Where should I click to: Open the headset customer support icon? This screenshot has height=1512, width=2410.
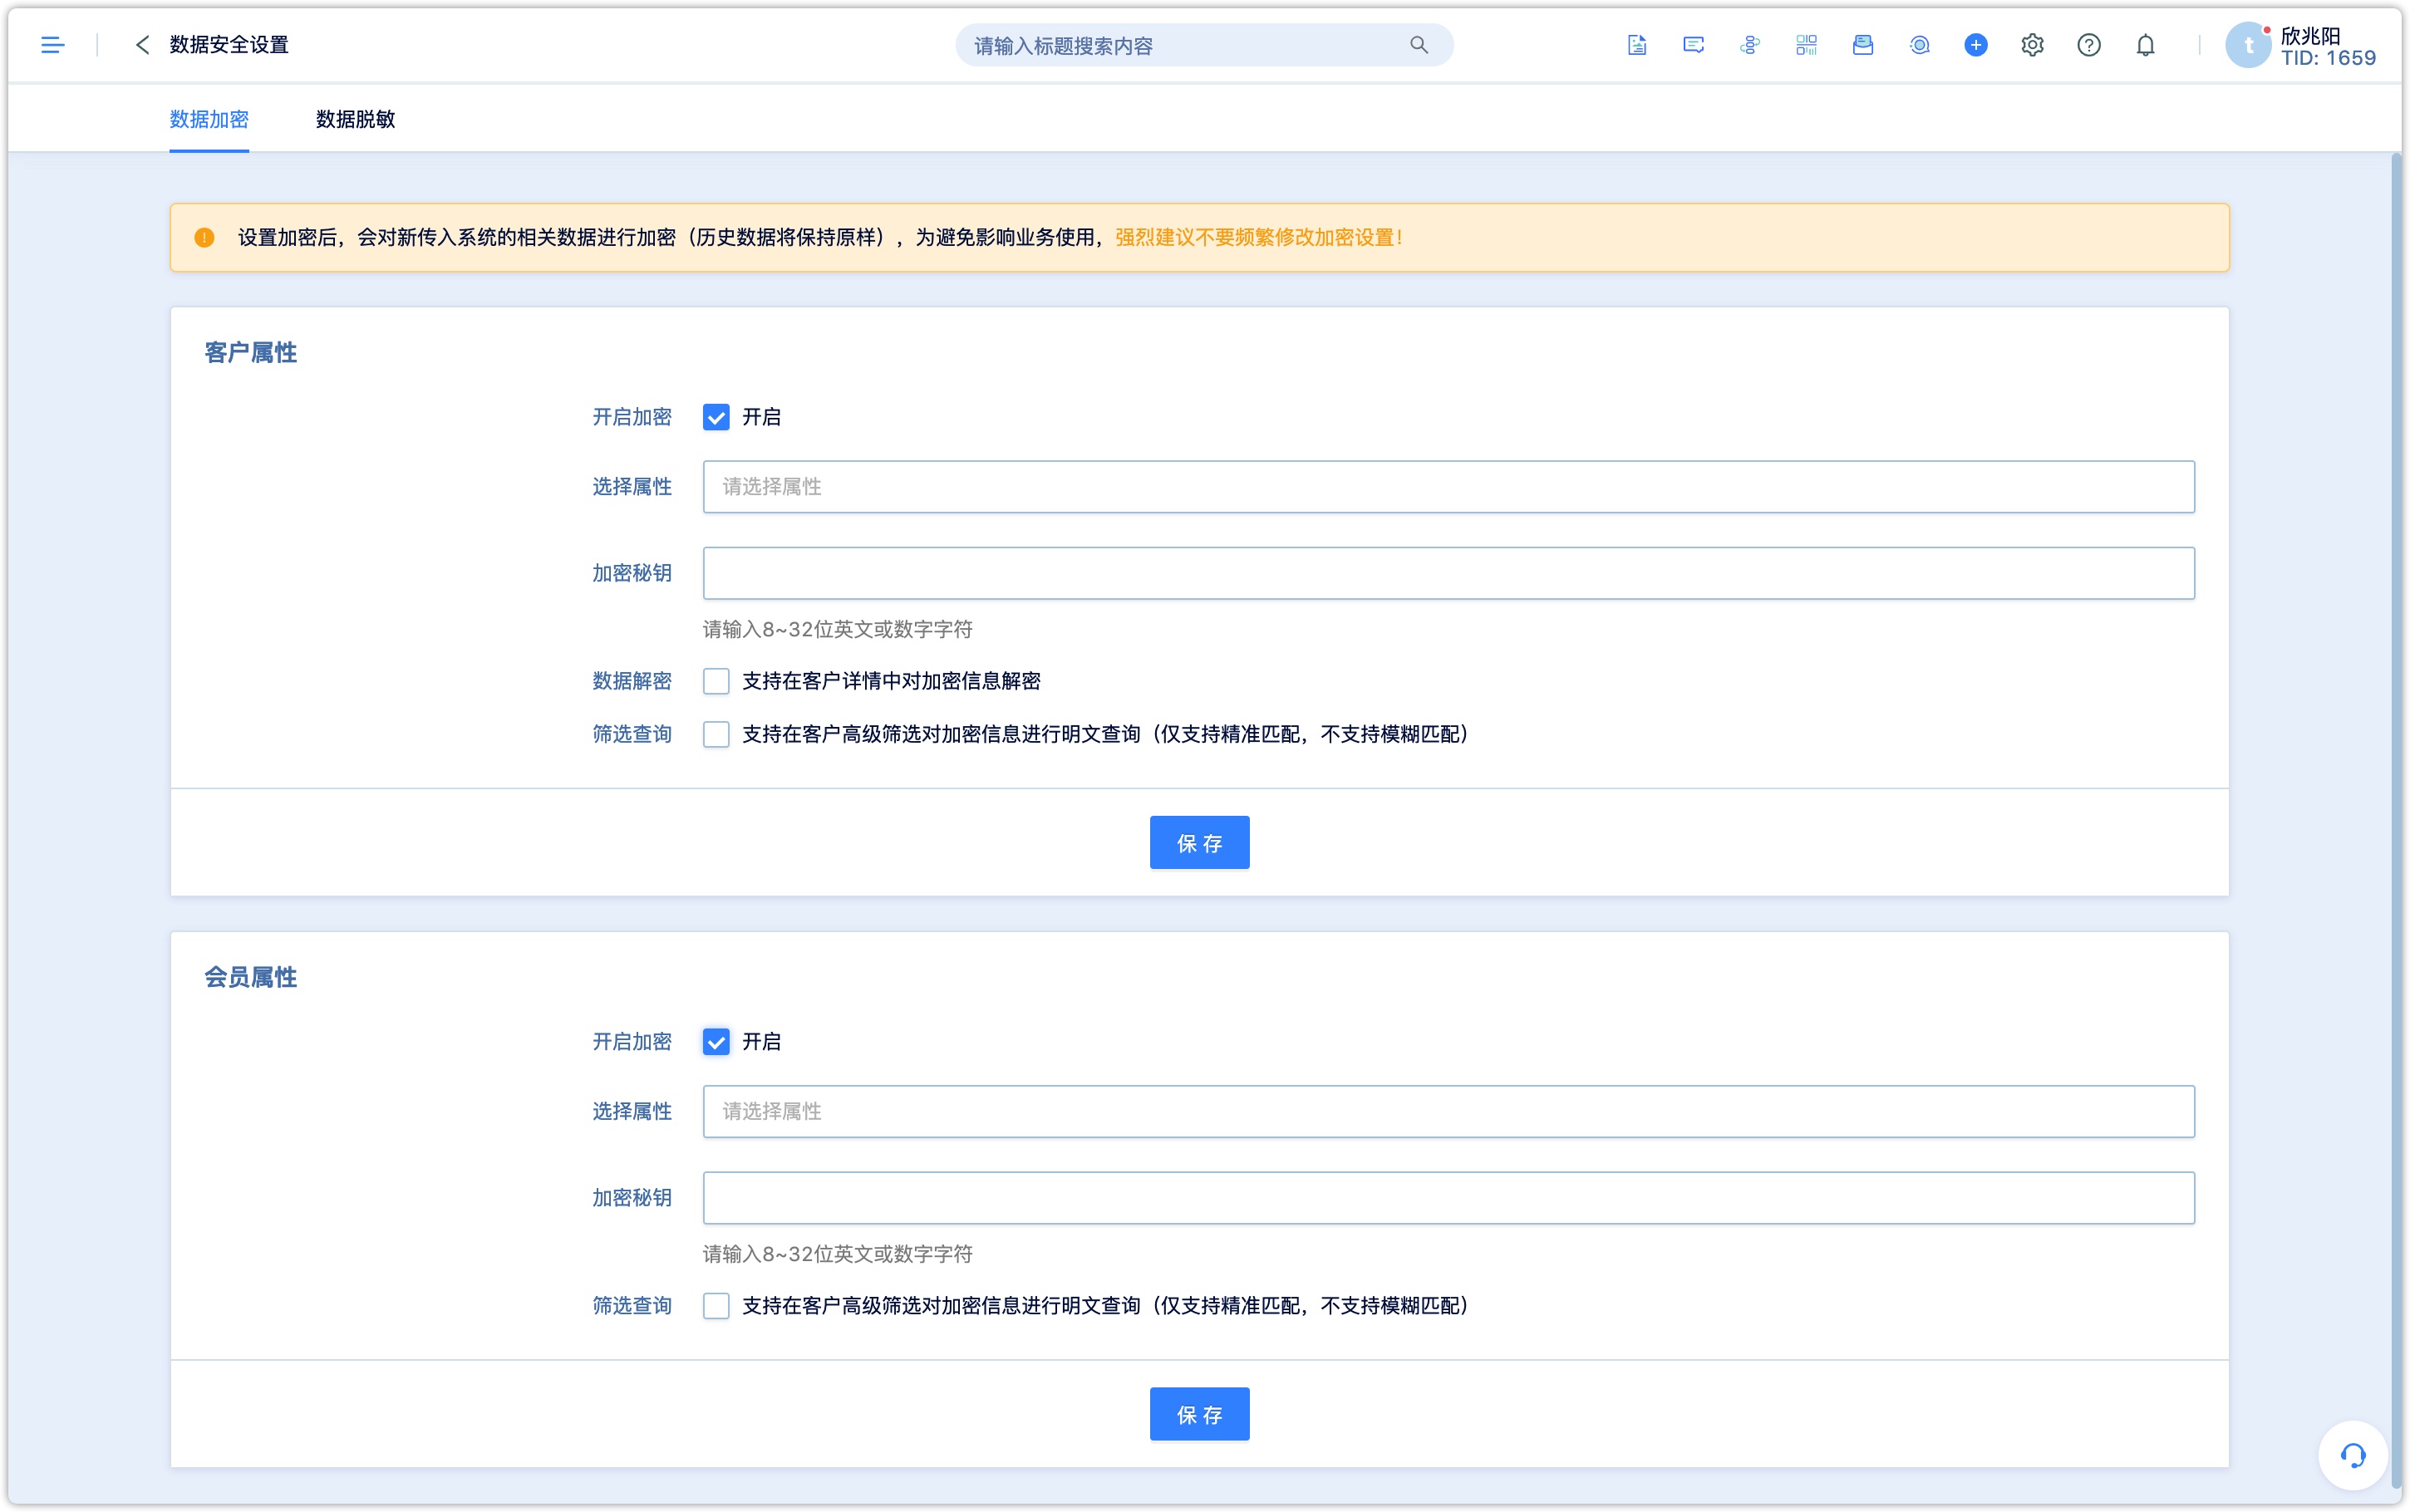click(2352, 1455)
